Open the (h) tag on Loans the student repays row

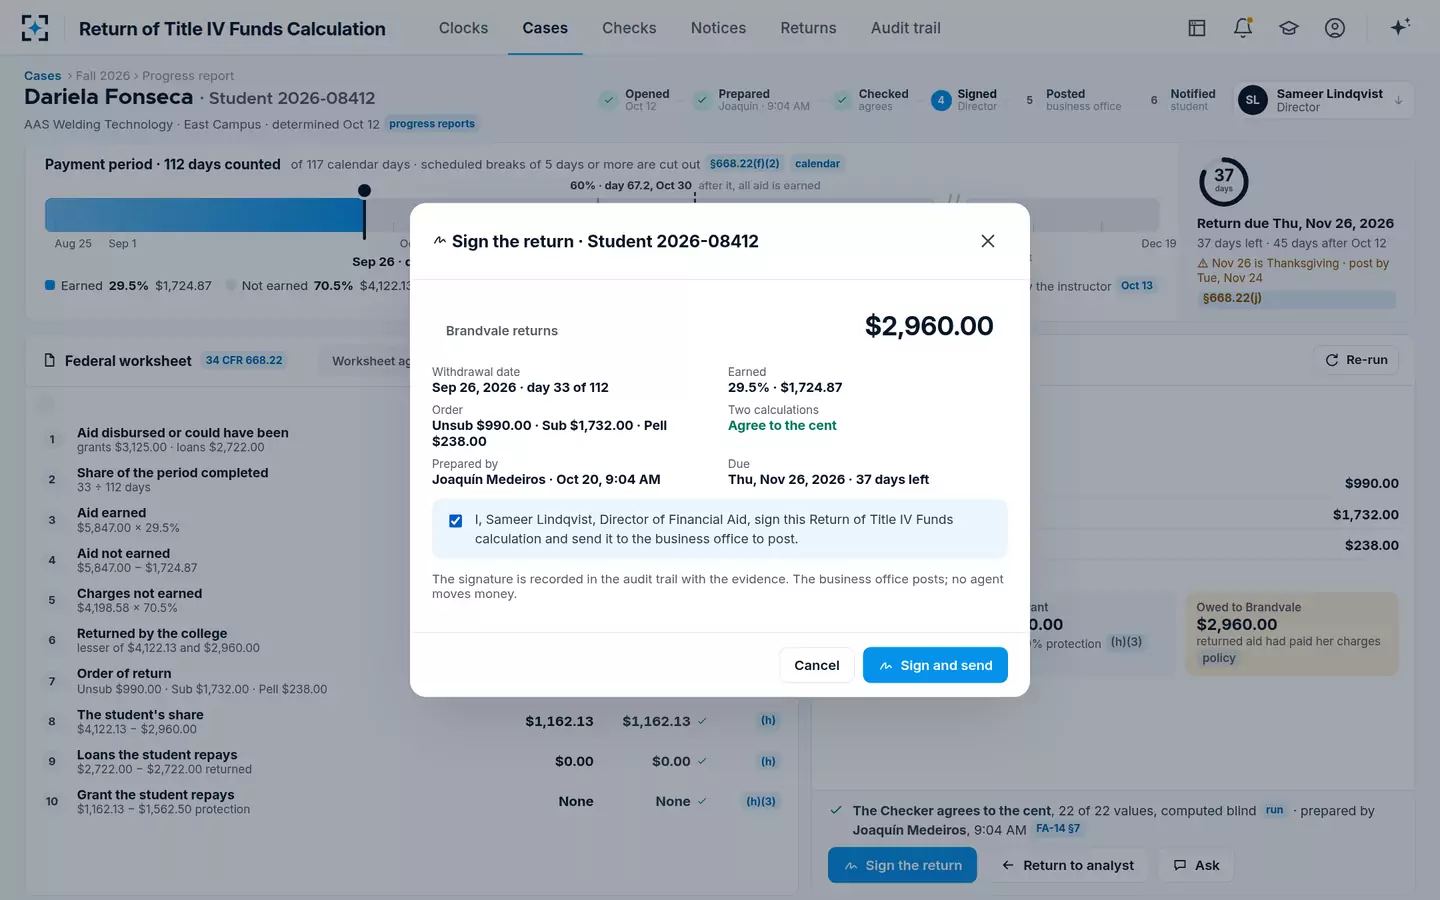pyautogui.click(x=768, y=761)
